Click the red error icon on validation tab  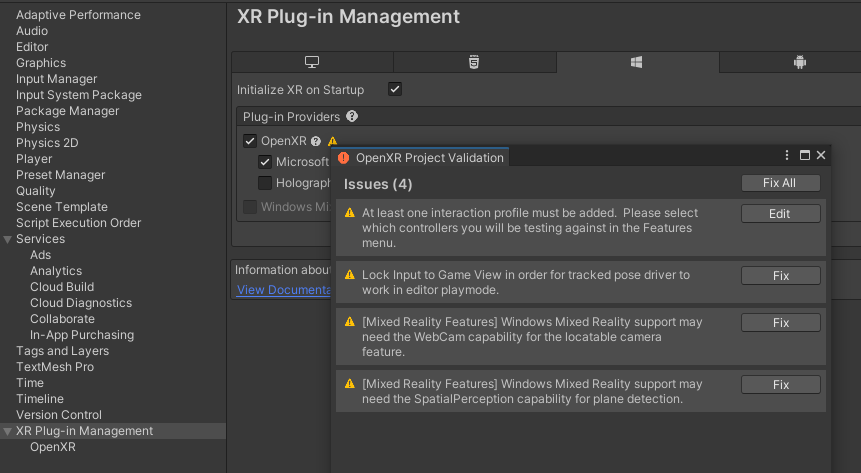[344, 158]
